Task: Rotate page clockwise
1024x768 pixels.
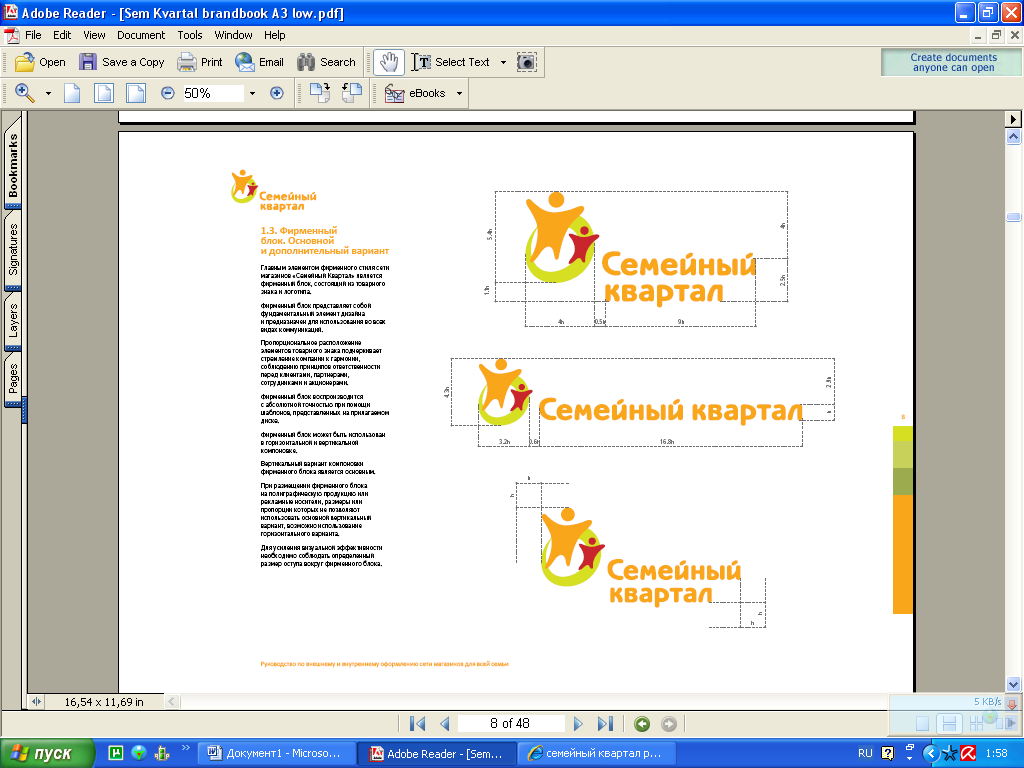Action: pyautogui.click(x=319, y=93)
